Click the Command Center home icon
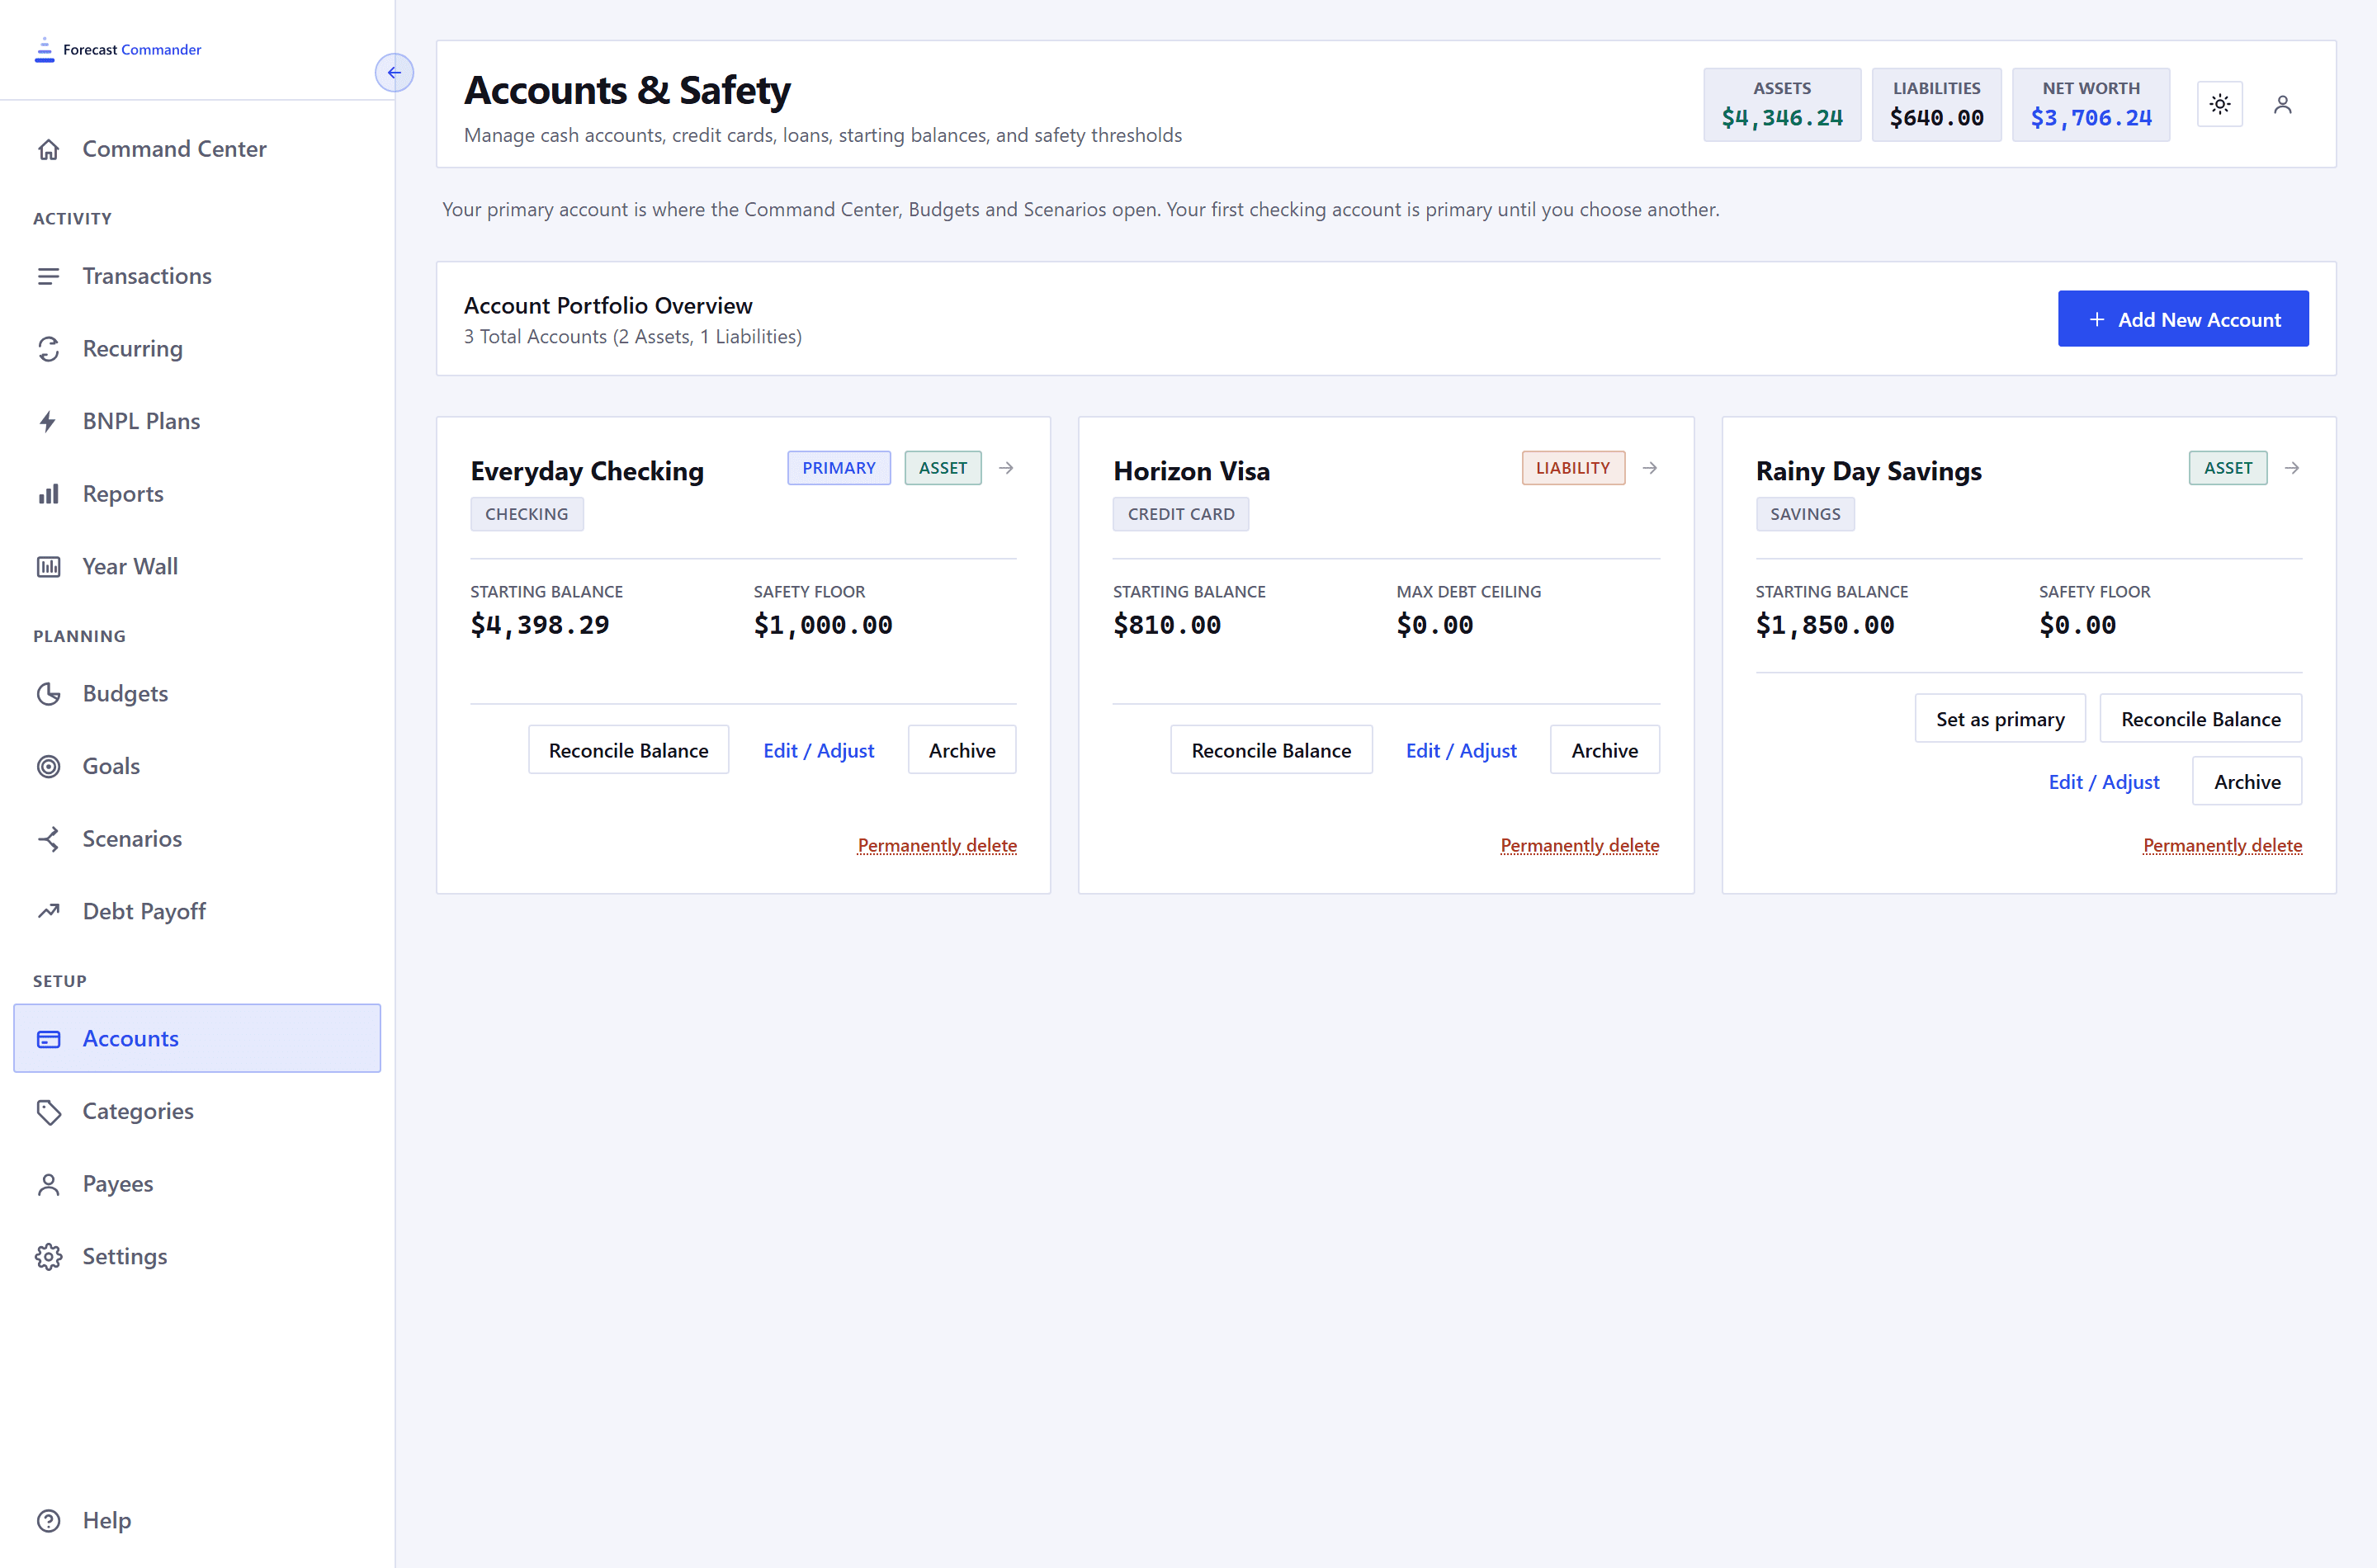 coord(48,149)
